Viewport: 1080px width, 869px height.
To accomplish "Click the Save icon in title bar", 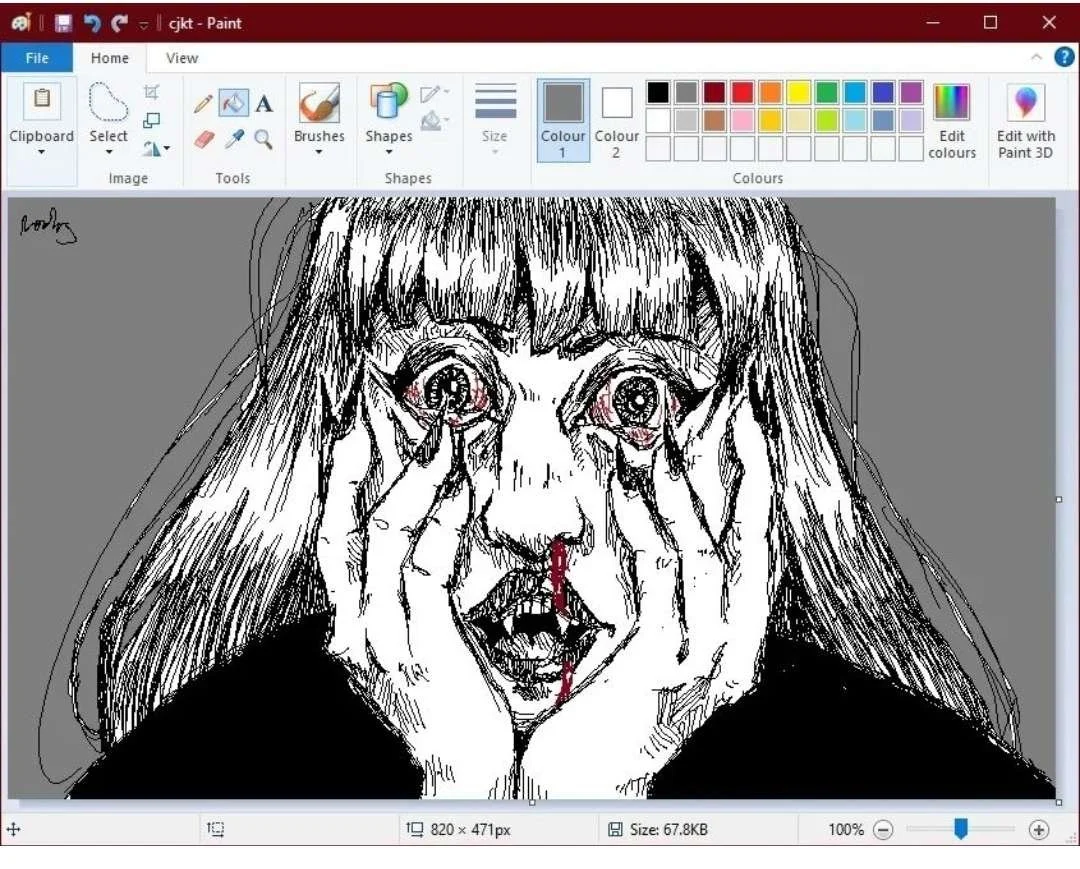I will [63, 23].
